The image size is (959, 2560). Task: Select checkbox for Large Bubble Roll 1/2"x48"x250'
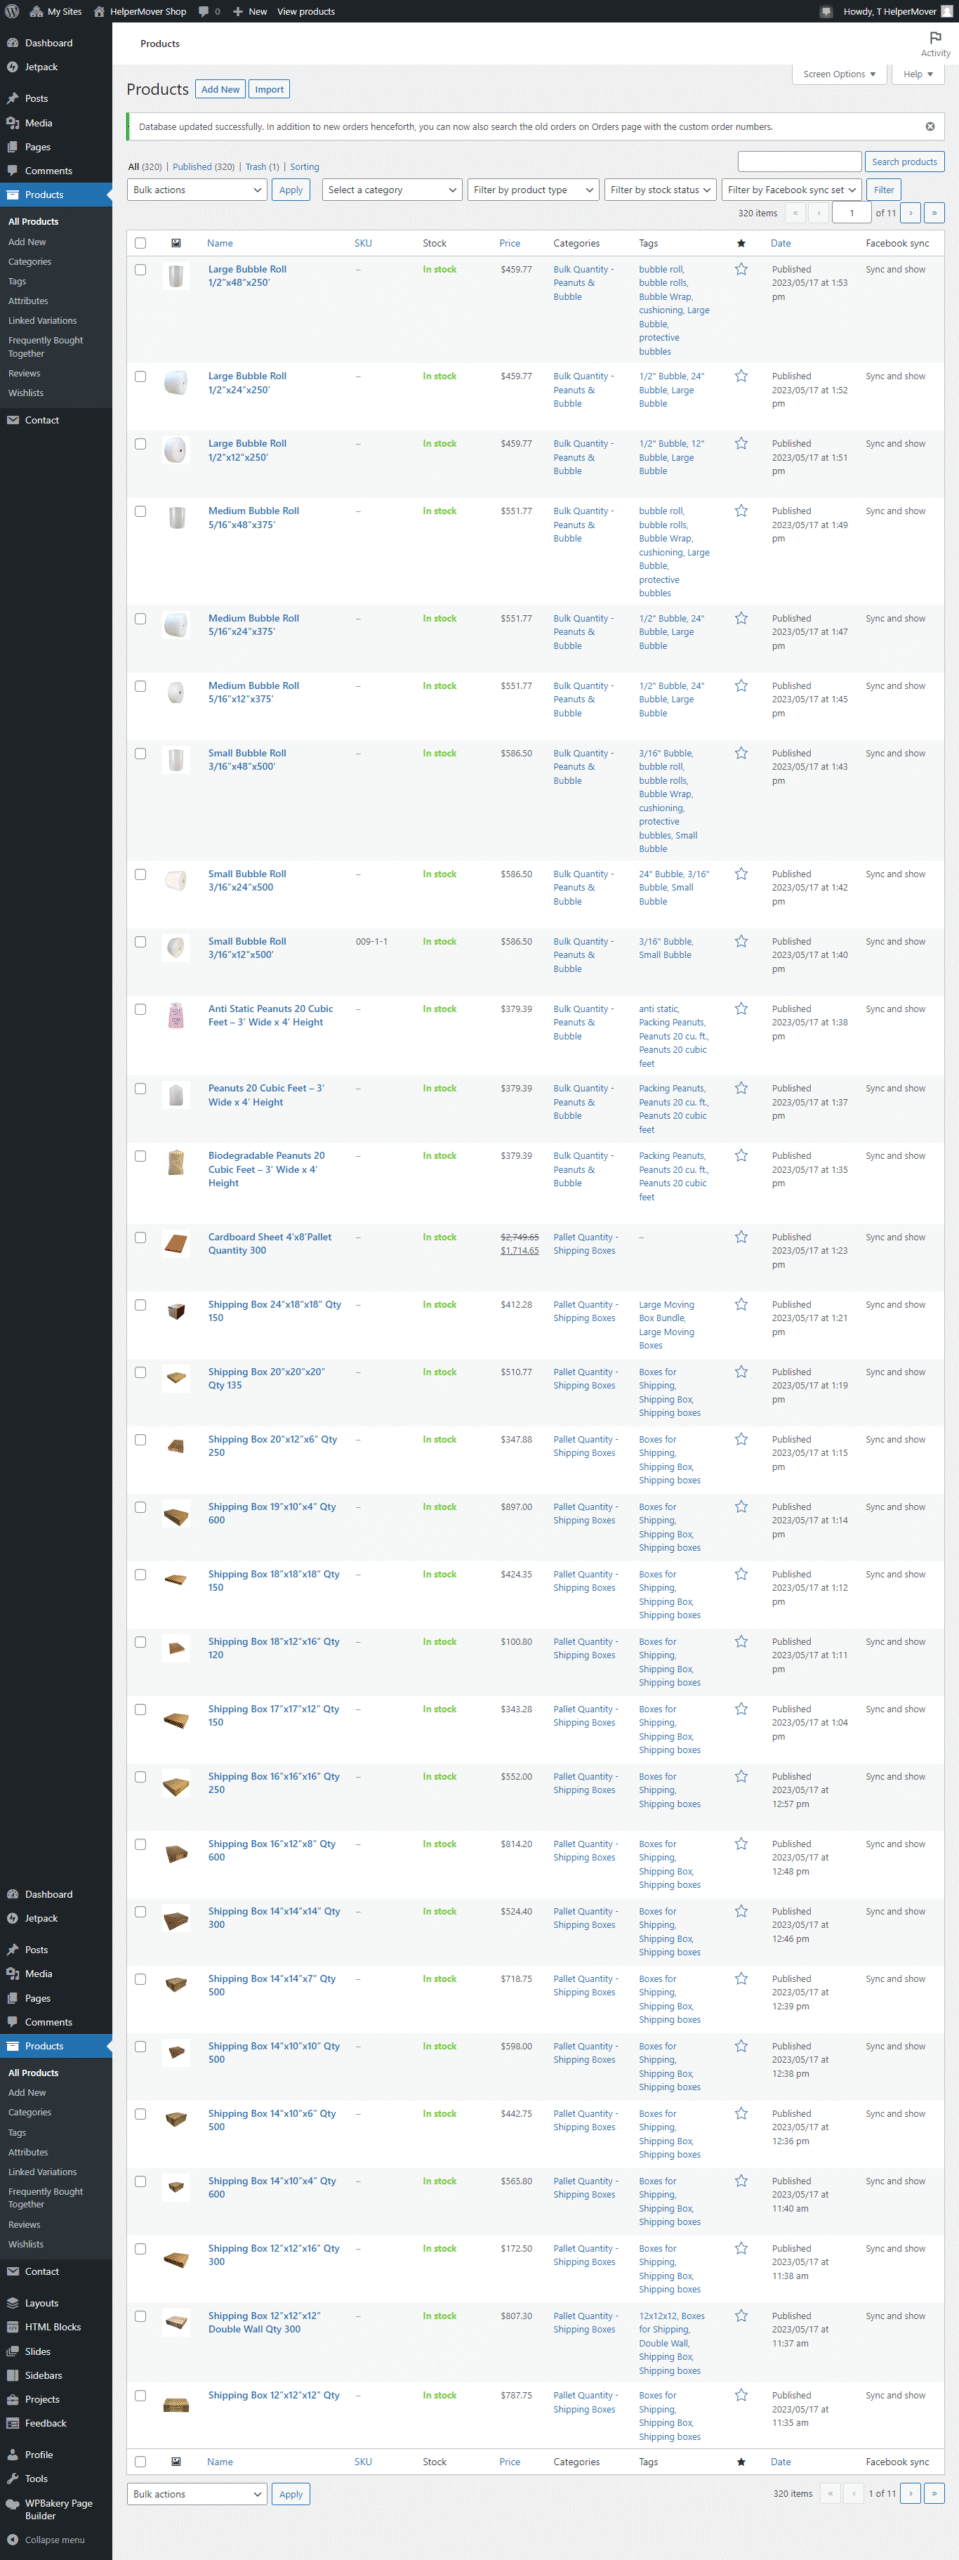click(x=140, y=270)
